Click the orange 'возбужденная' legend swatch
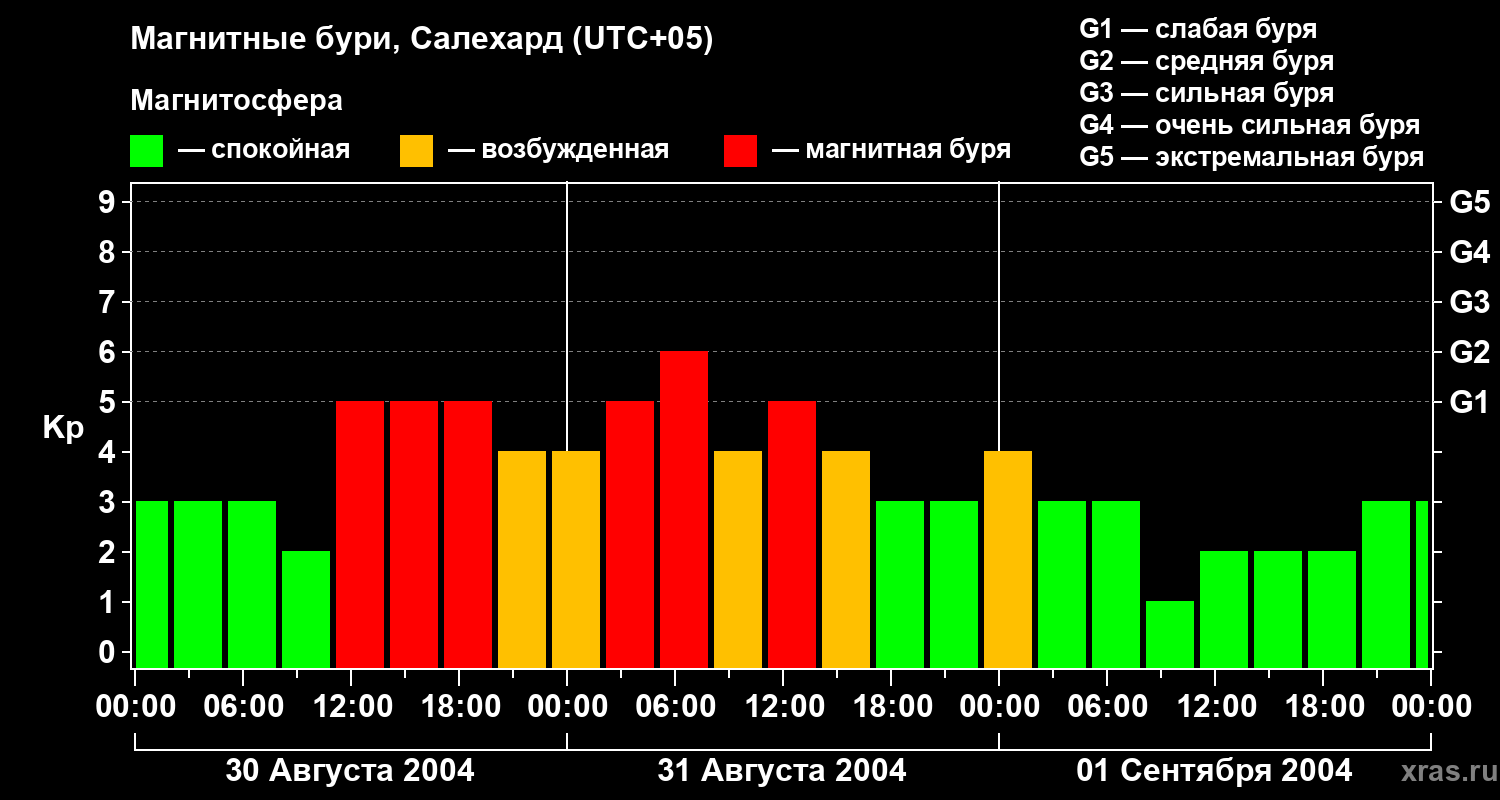The image size is (1500, 800). tap(416, 151)
